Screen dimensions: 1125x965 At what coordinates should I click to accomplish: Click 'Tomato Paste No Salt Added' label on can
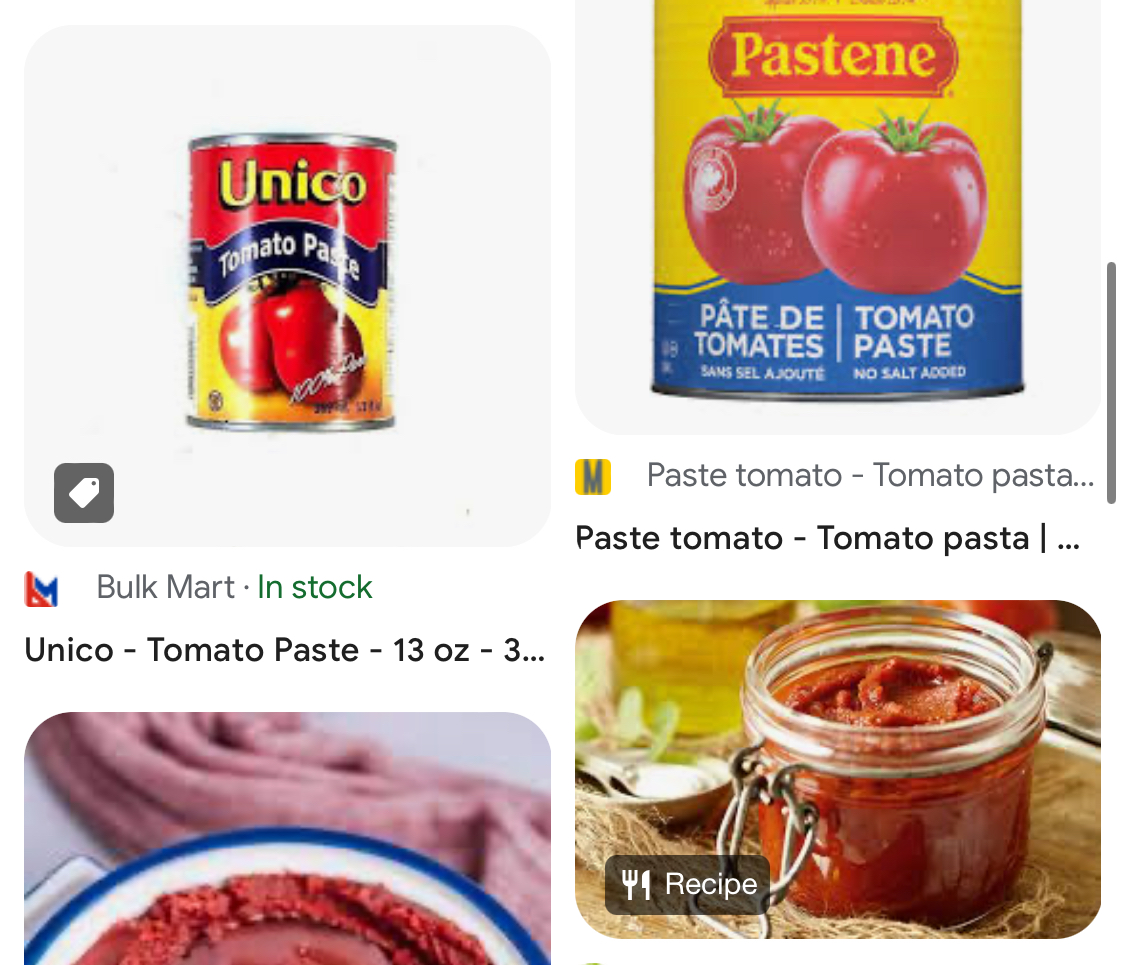(912, 340)
